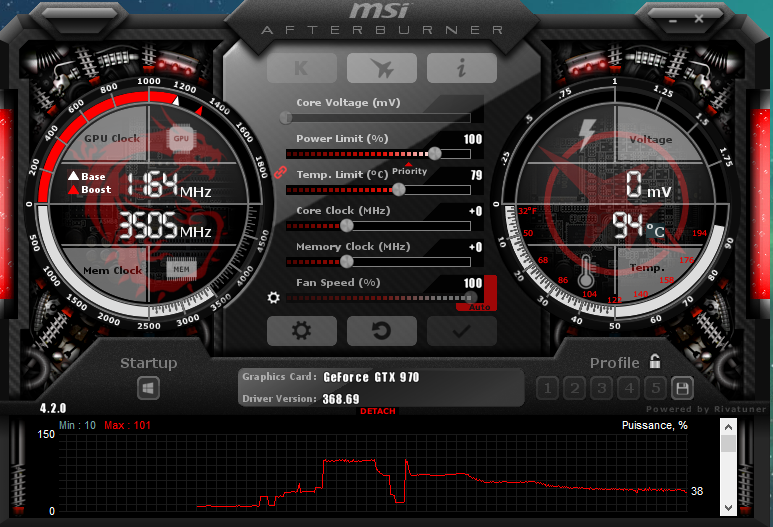Click the Power Limit value 100
The height and width of the screenshot is (527, 773).
point(472,139)
